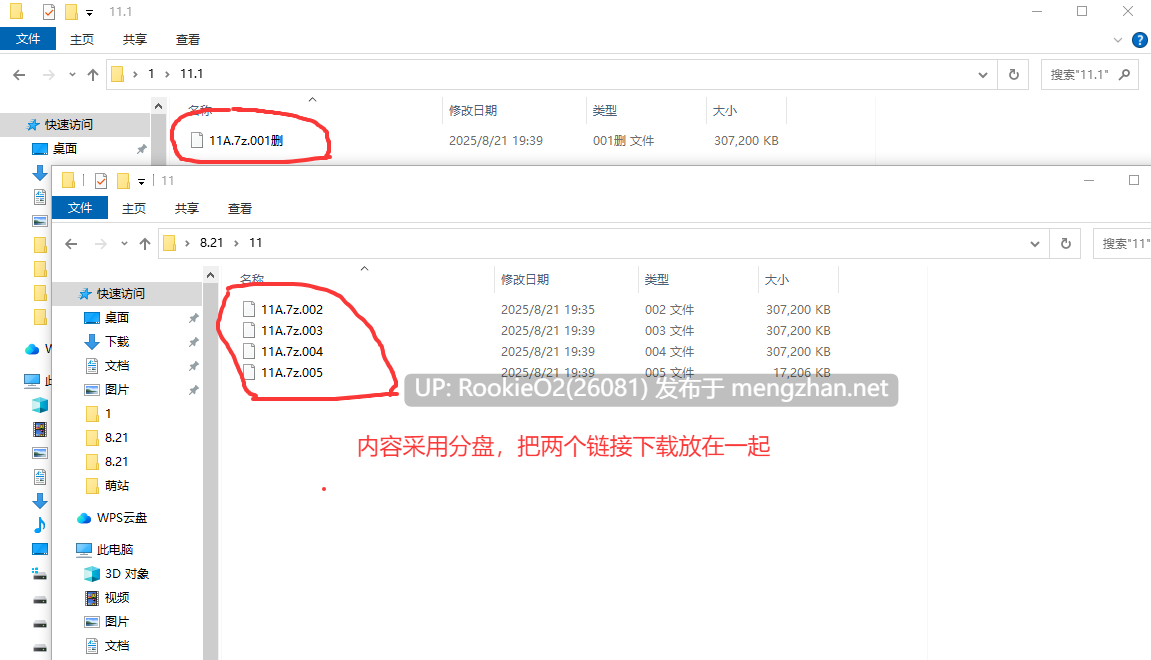Click folder icon in 11.1 address bar
This screenshot has height=660, width=1151.
tap(117, 74)
